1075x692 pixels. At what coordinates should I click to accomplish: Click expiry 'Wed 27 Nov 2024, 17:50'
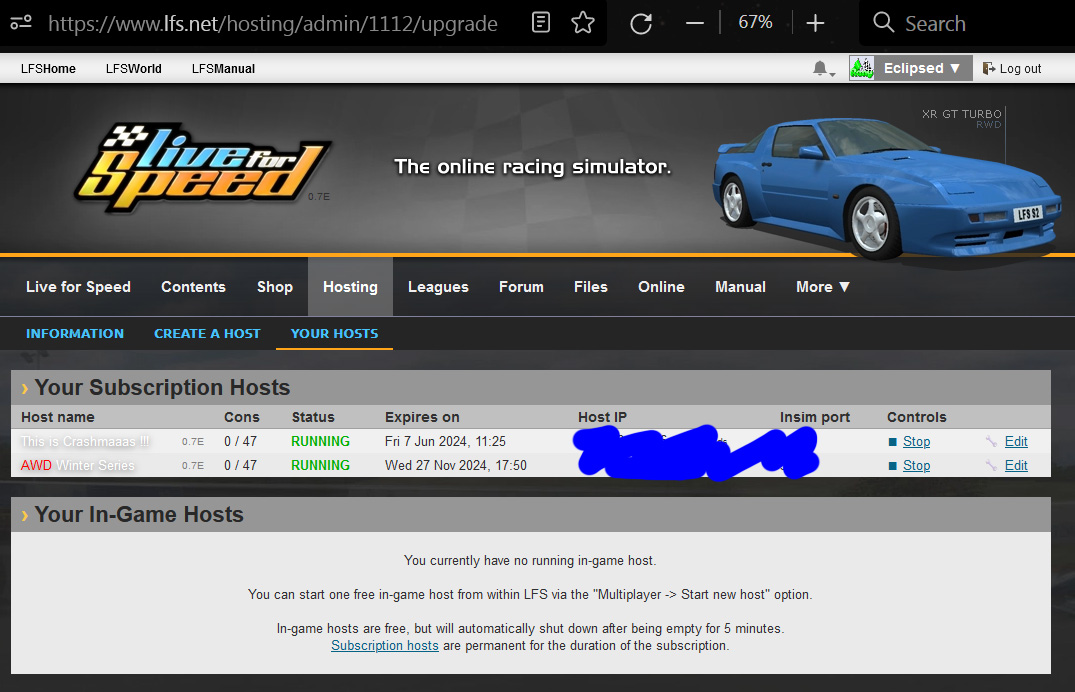pos(456,466)
